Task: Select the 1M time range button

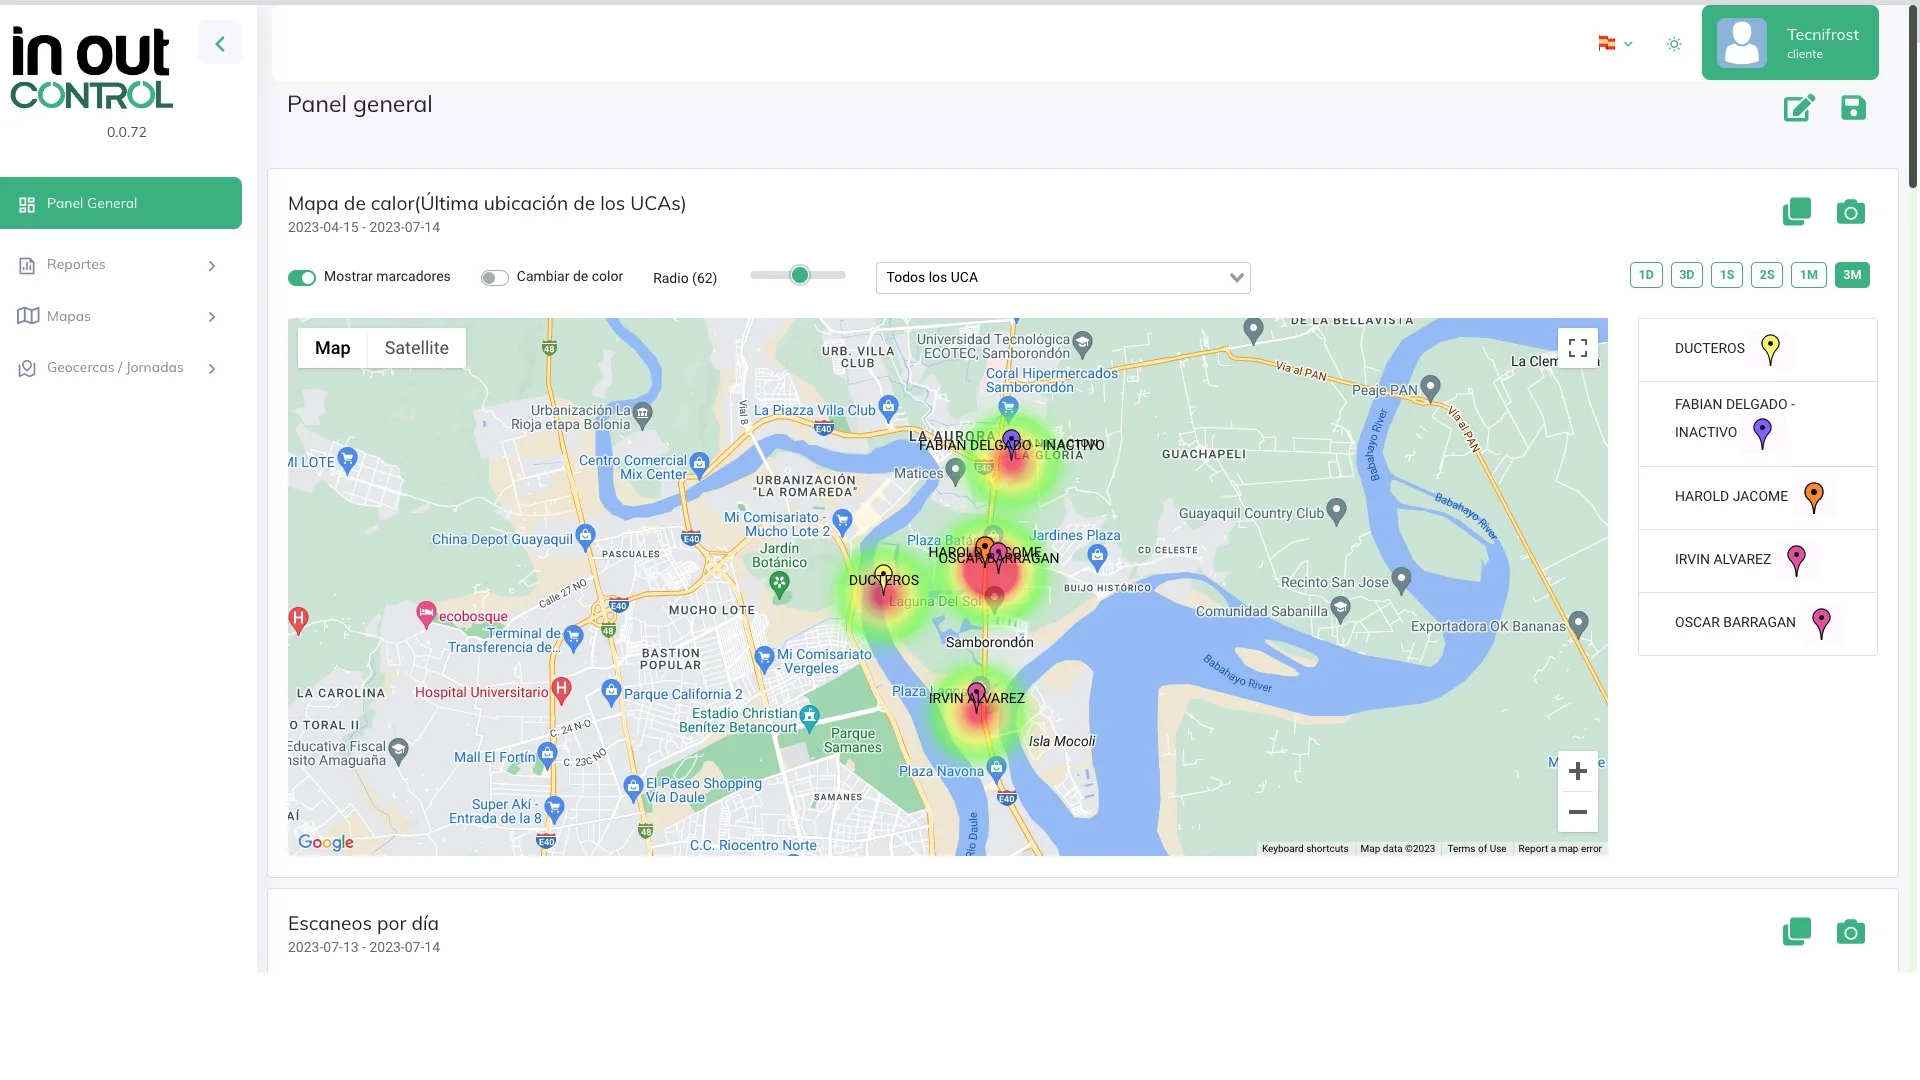Action: [1809, 275]
